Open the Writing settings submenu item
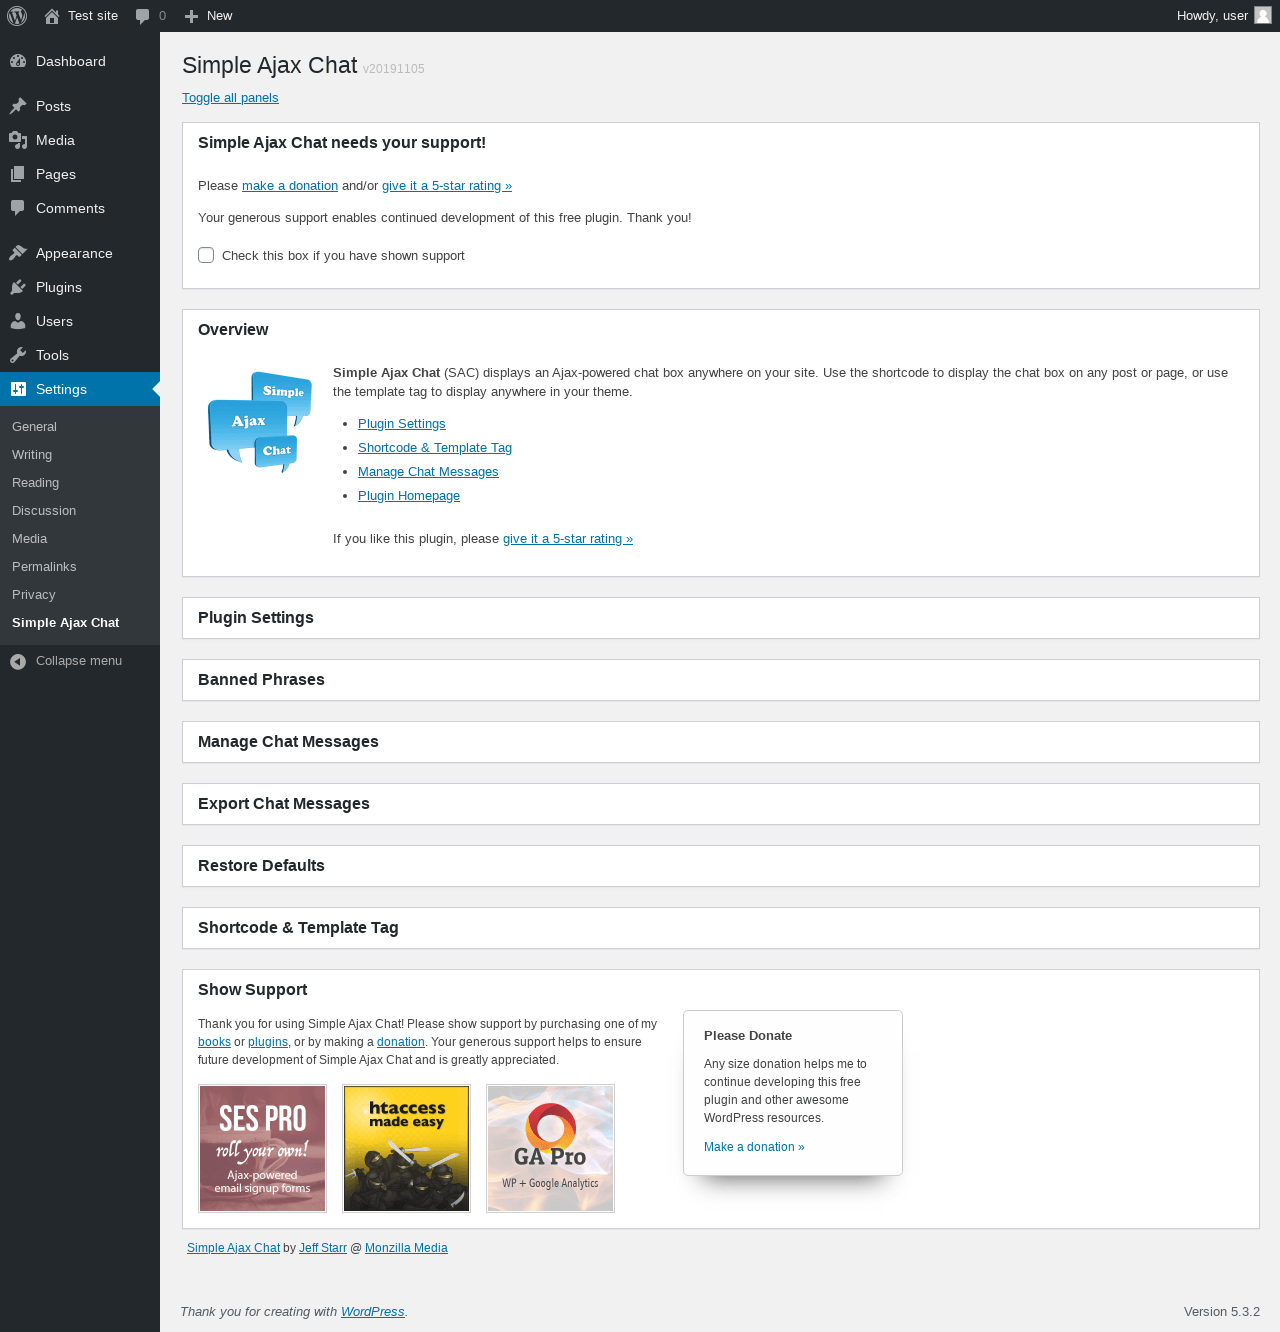1280x1332 pixels. pos(32,455)
